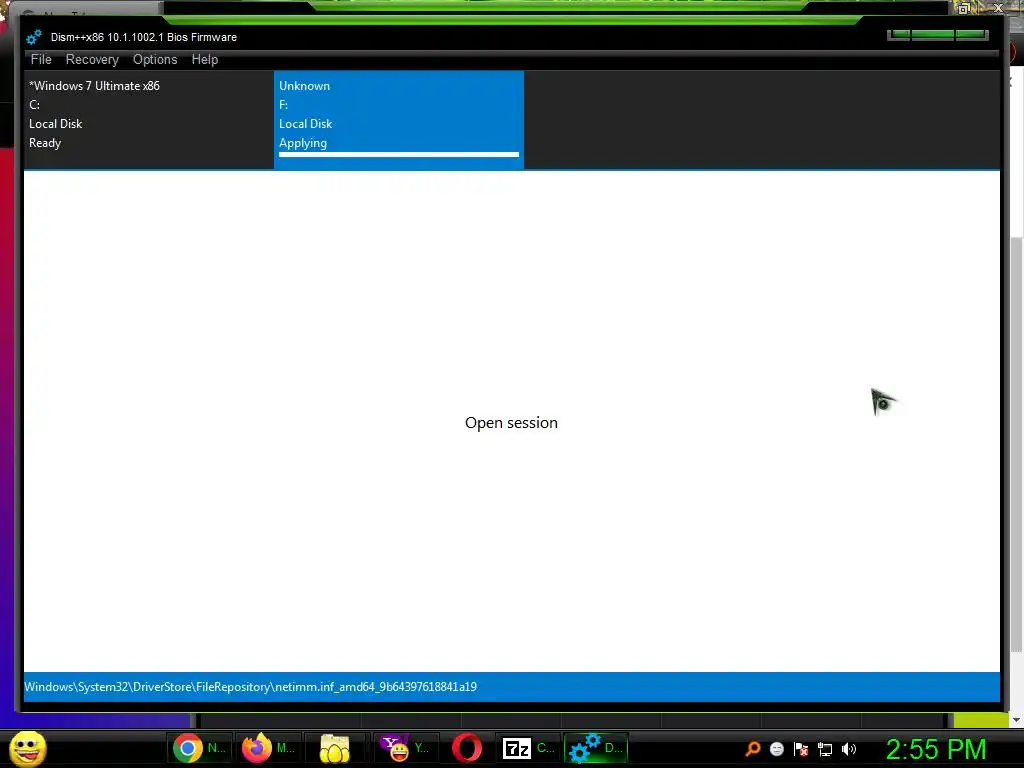Select the Unknown F: image tile
This screenshot has height=768, width=1024.
click(x=398, y=120)
